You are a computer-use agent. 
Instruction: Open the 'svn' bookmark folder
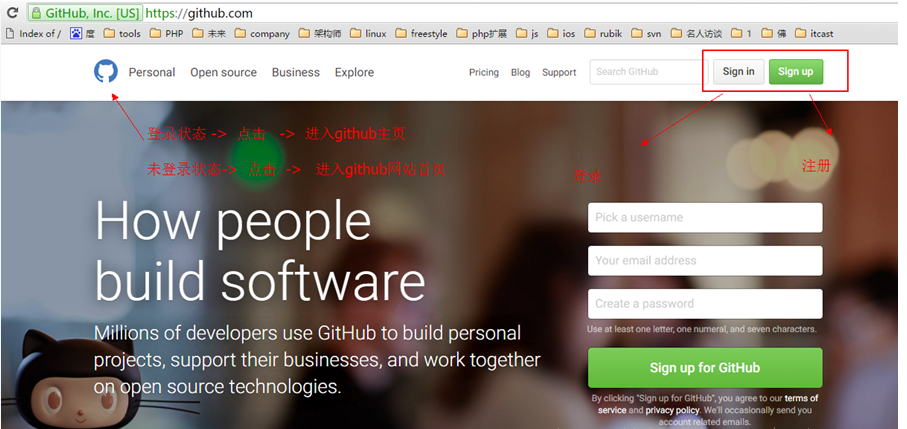click(x=646, y=34)
